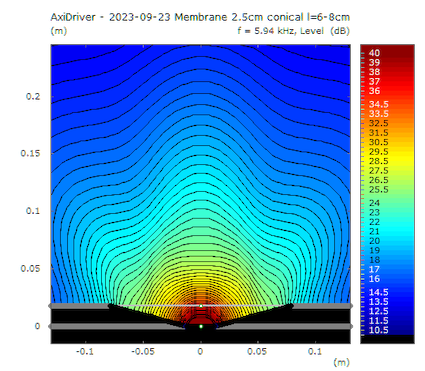Click the '25.5' value on the color scale
Screen dimensions: 425x371
click(x=378, y=190)
